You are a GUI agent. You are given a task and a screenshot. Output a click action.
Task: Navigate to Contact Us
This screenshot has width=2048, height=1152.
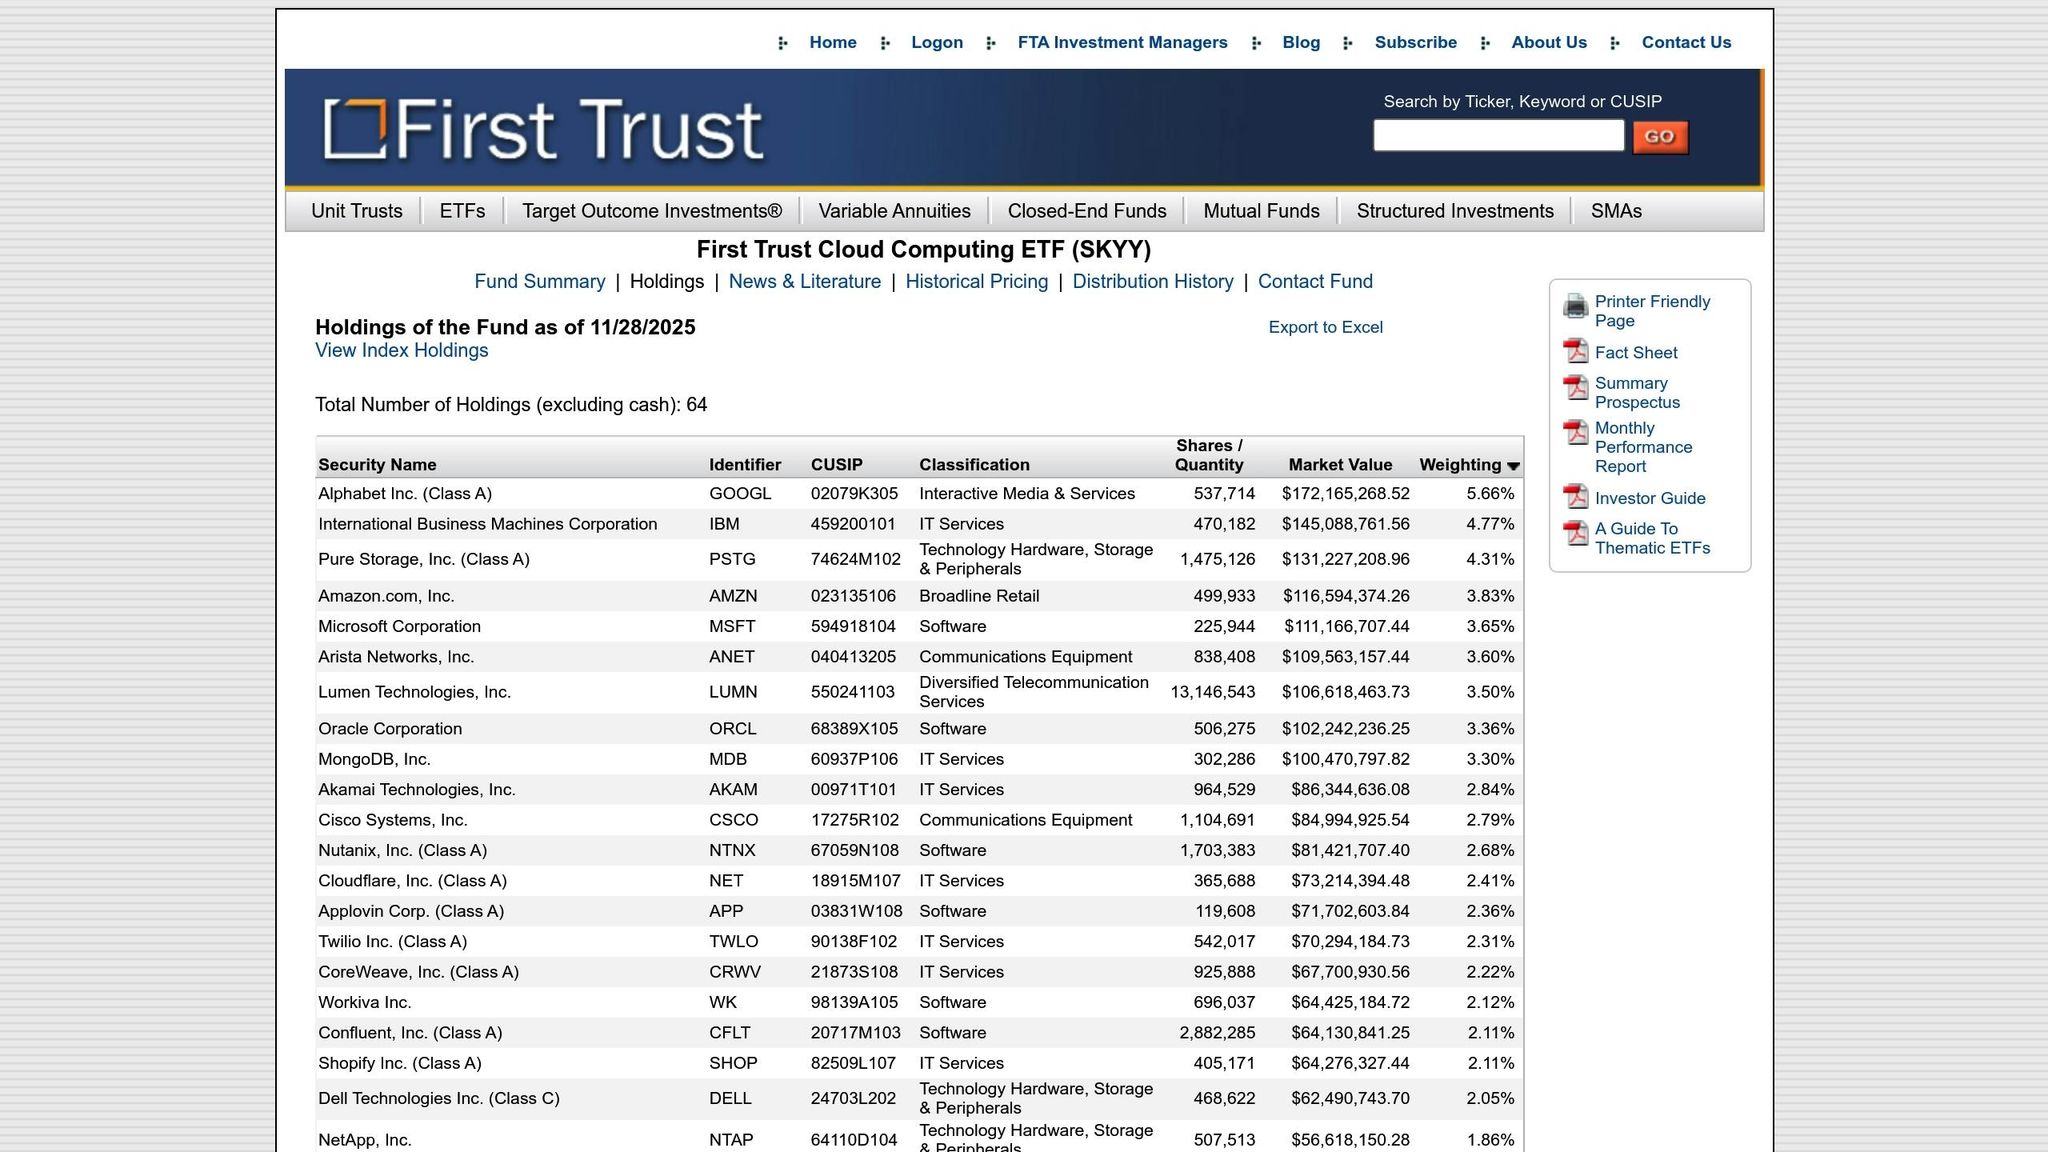(1686, 42)
